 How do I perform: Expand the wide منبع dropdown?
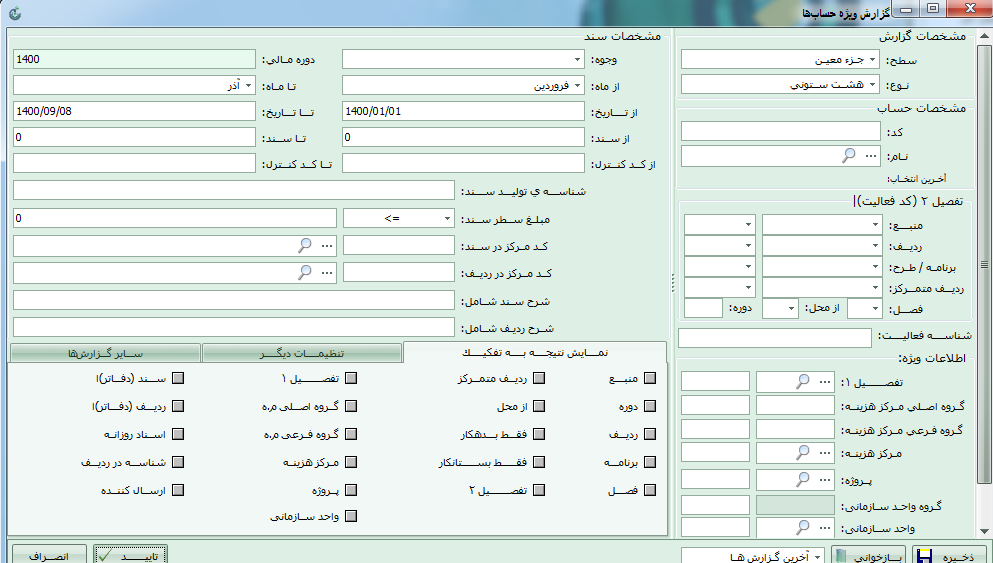[x=875, y=225]
